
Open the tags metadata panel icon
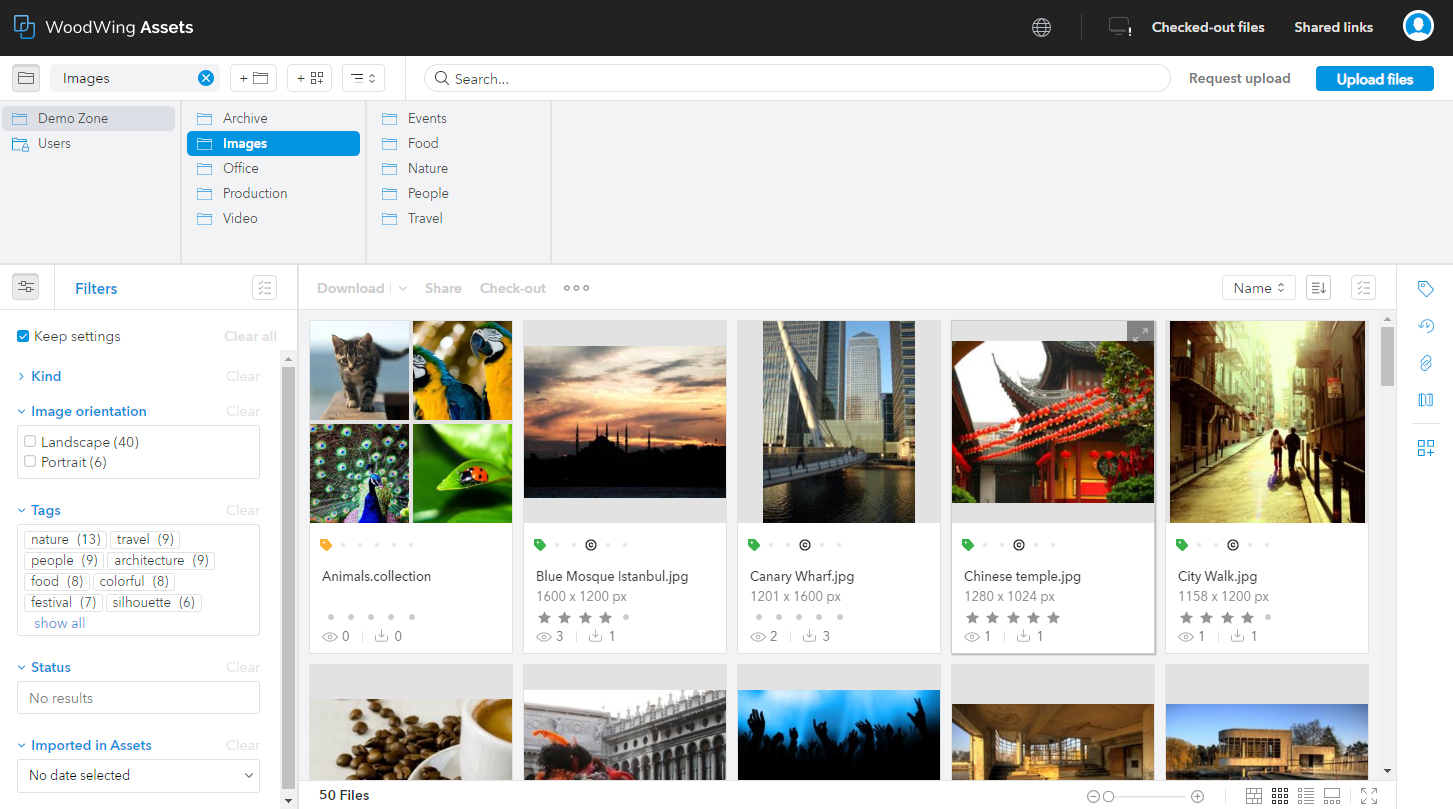1426,288
